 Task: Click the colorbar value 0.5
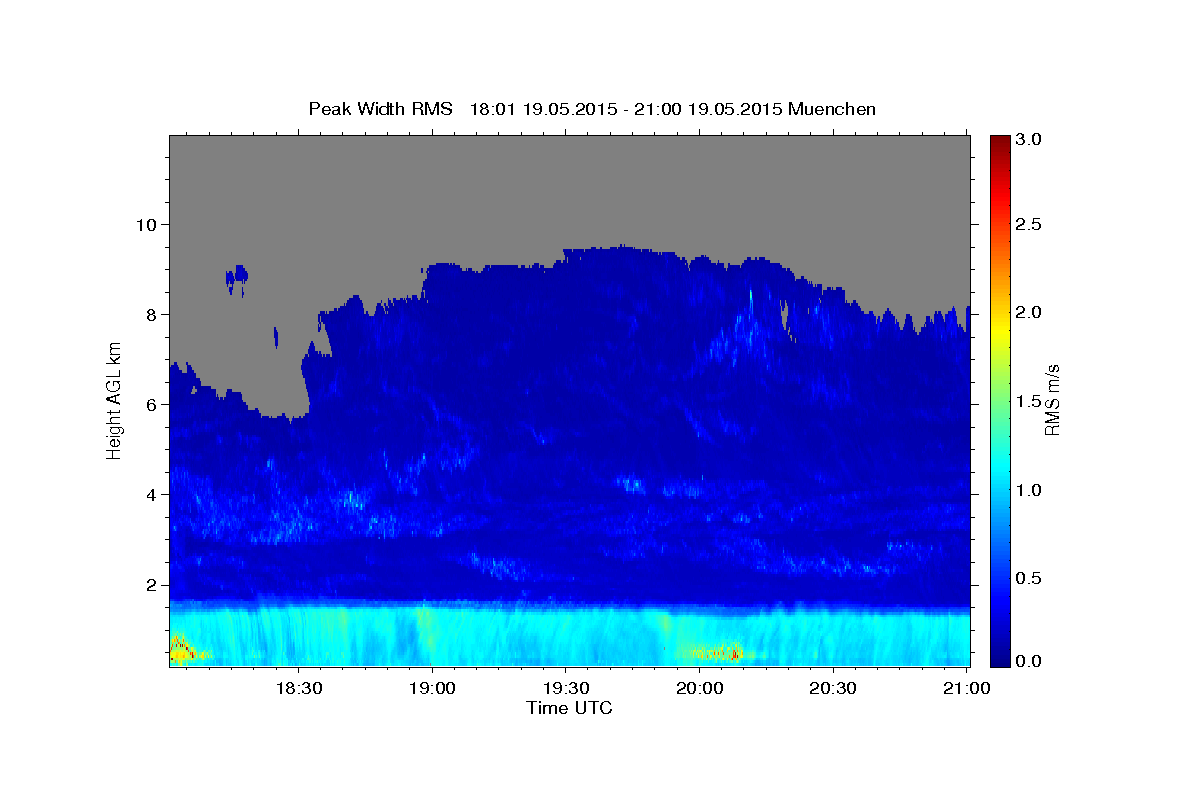tap(1030, 578)
